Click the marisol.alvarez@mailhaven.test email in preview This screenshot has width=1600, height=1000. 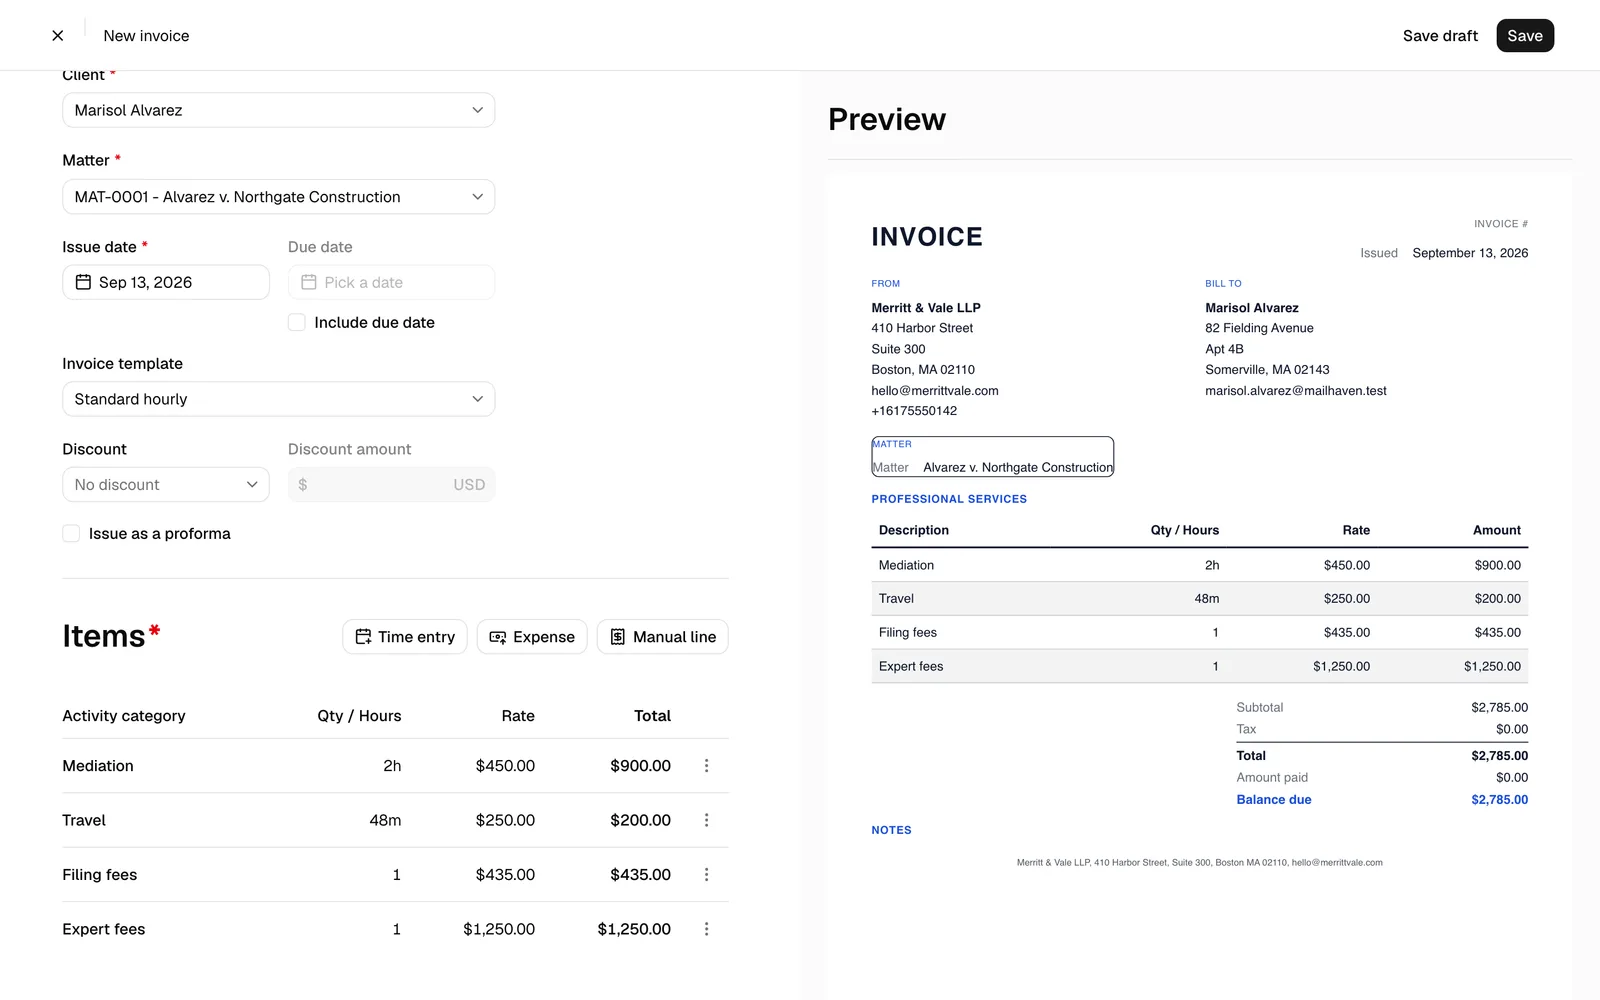[x=1296, y=391]
